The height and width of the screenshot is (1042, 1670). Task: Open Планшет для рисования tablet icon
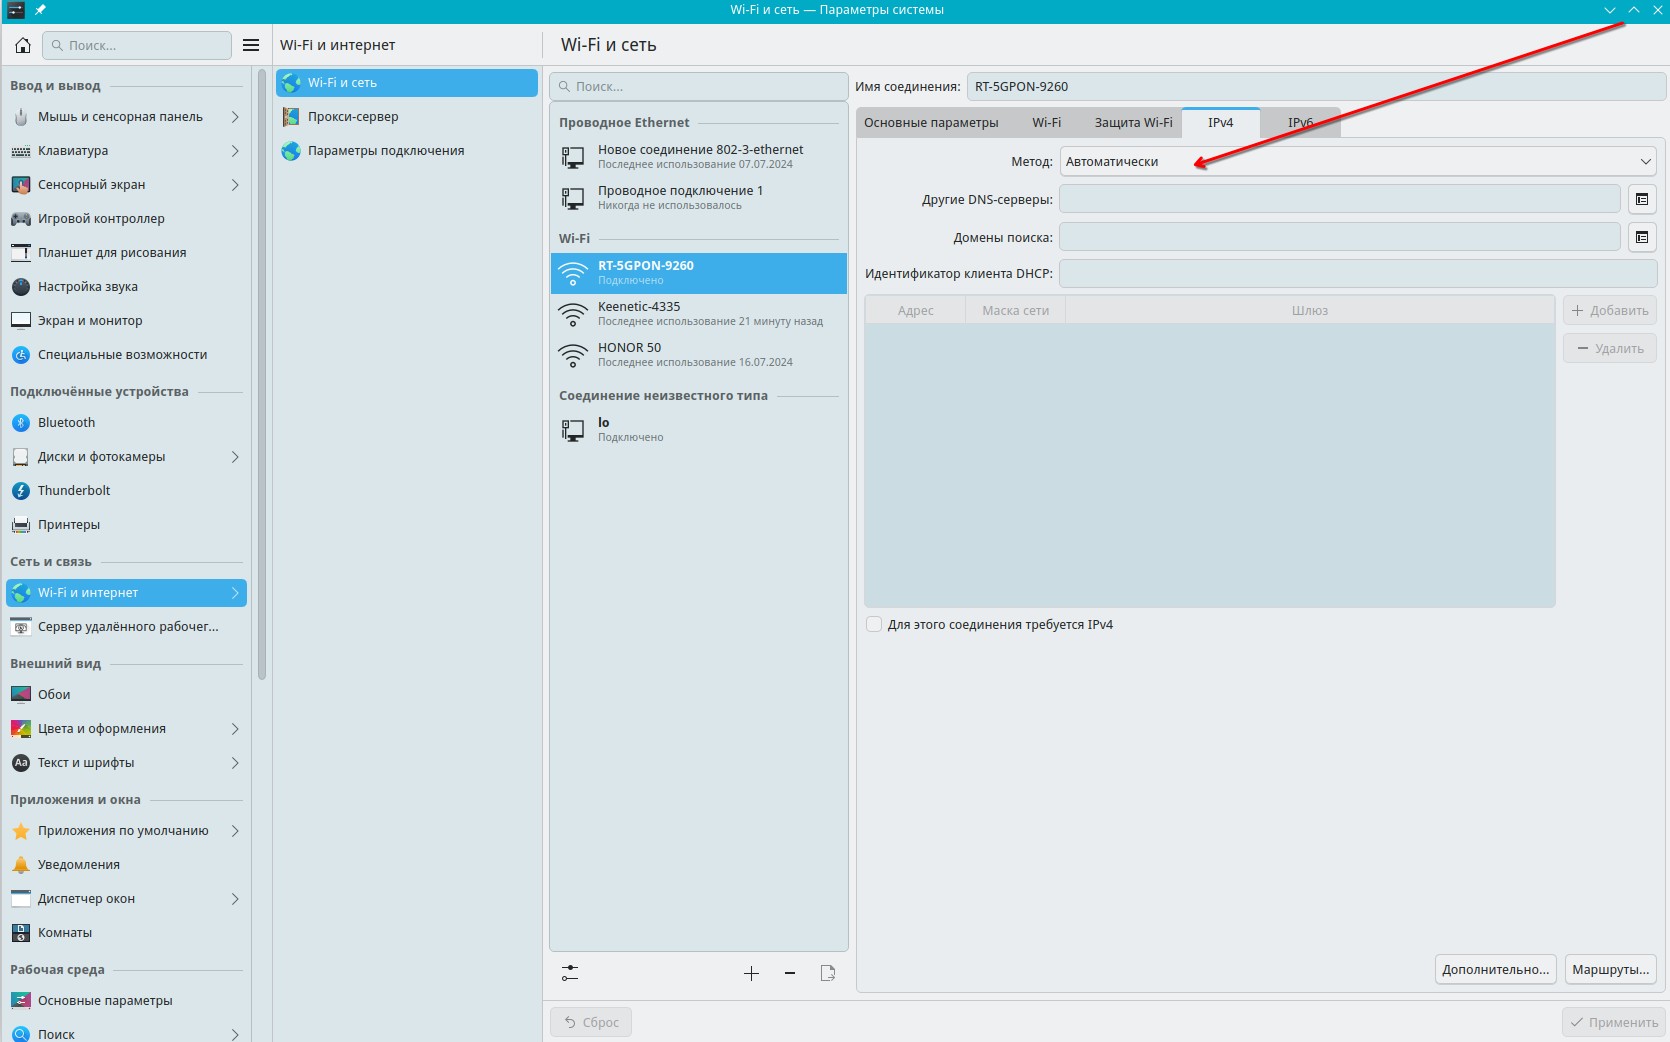[21, 253]
